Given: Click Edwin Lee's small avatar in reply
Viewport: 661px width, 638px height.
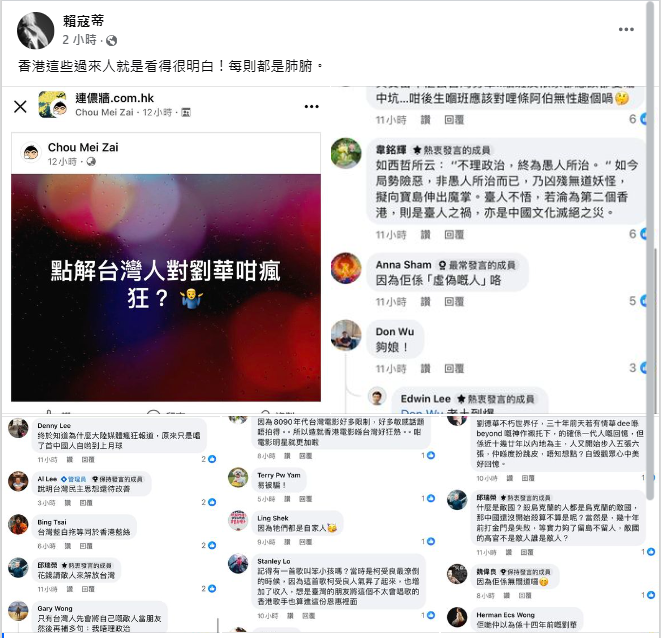Looking at the screenshot, I should click(377, 396).
